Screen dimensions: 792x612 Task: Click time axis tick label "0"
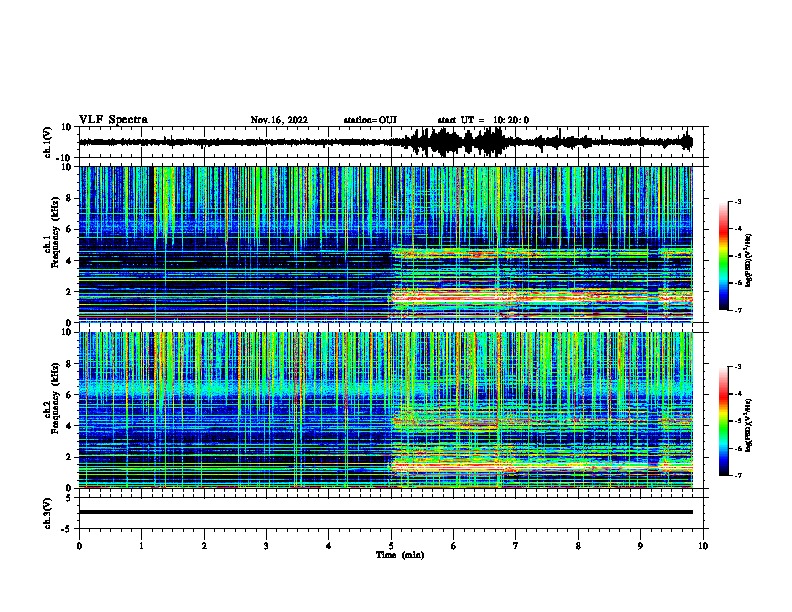(79, 546)
